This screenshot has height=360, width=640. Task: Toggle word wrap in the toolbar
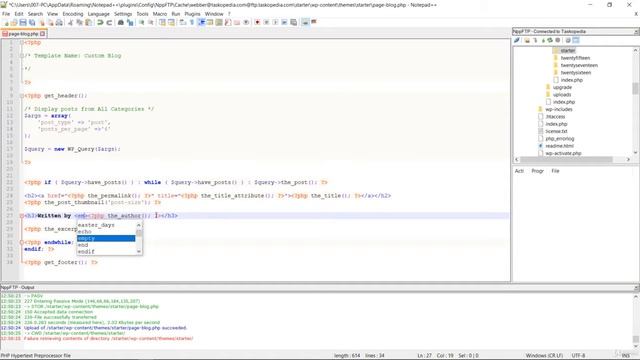pyautogui.click(x=182, y=22)
